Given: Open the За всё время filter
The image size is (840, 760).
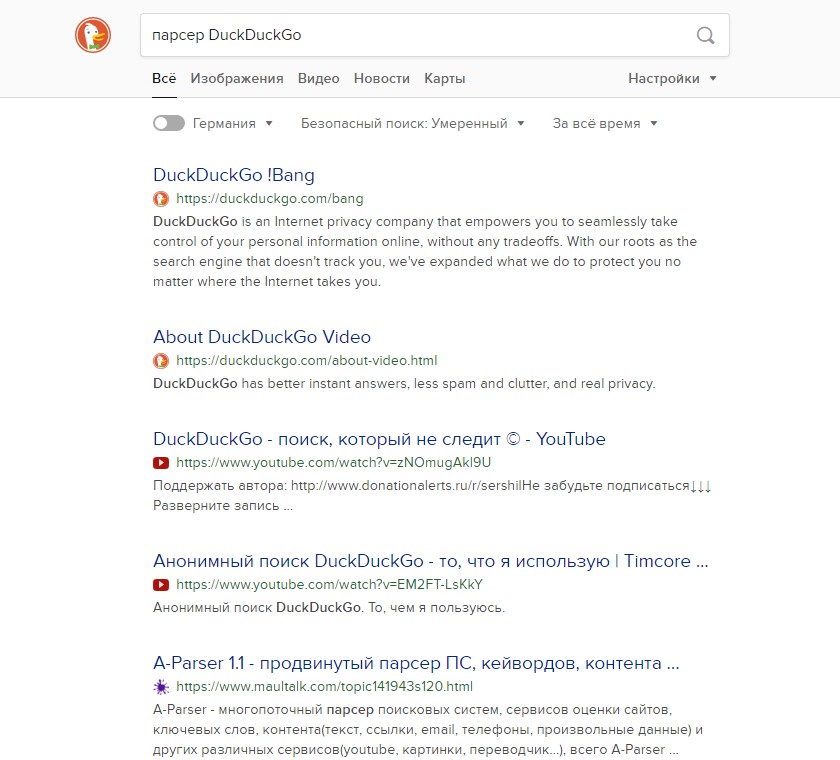Looking at the screenshot, I should [605, 123].
